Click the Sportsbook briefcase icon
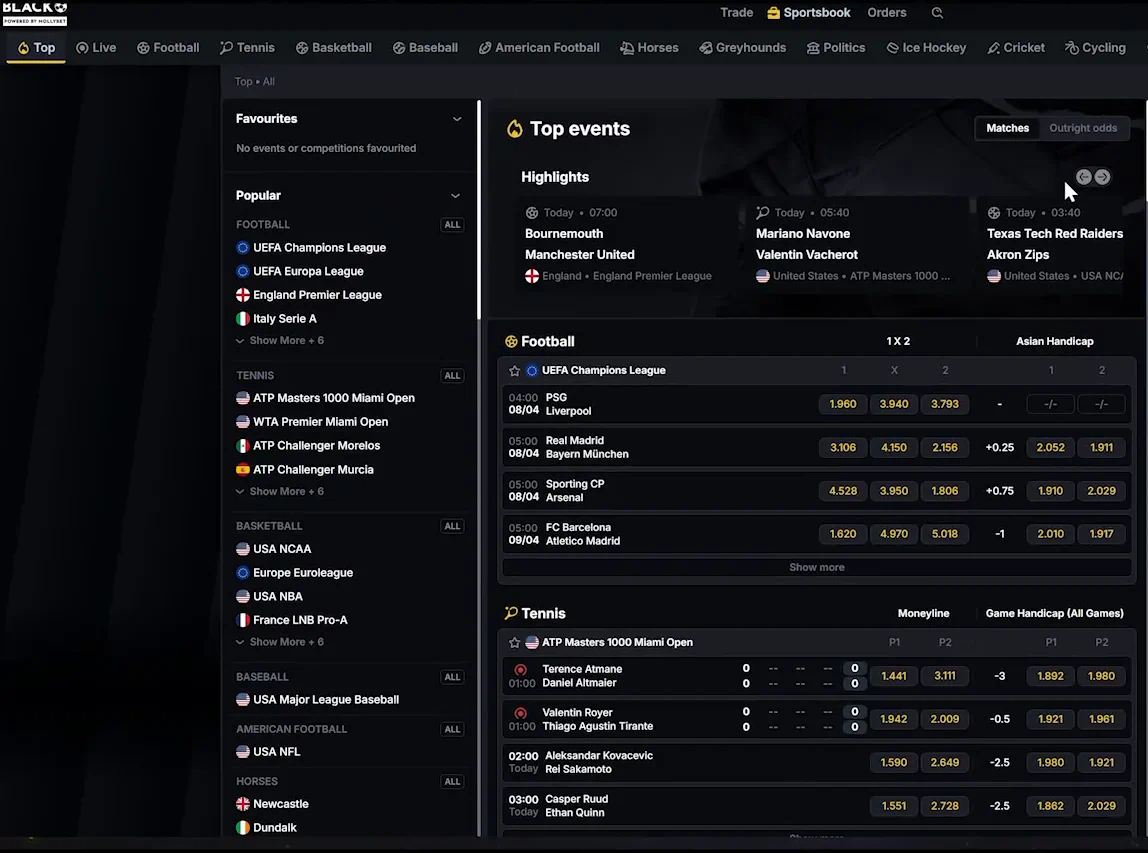 tap(773, 12)
